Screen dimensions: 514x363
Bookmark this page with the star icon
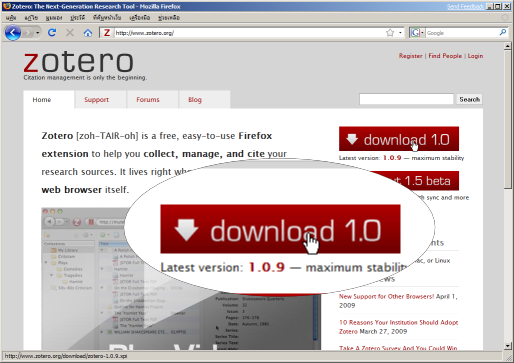click(x=390, y=33)
